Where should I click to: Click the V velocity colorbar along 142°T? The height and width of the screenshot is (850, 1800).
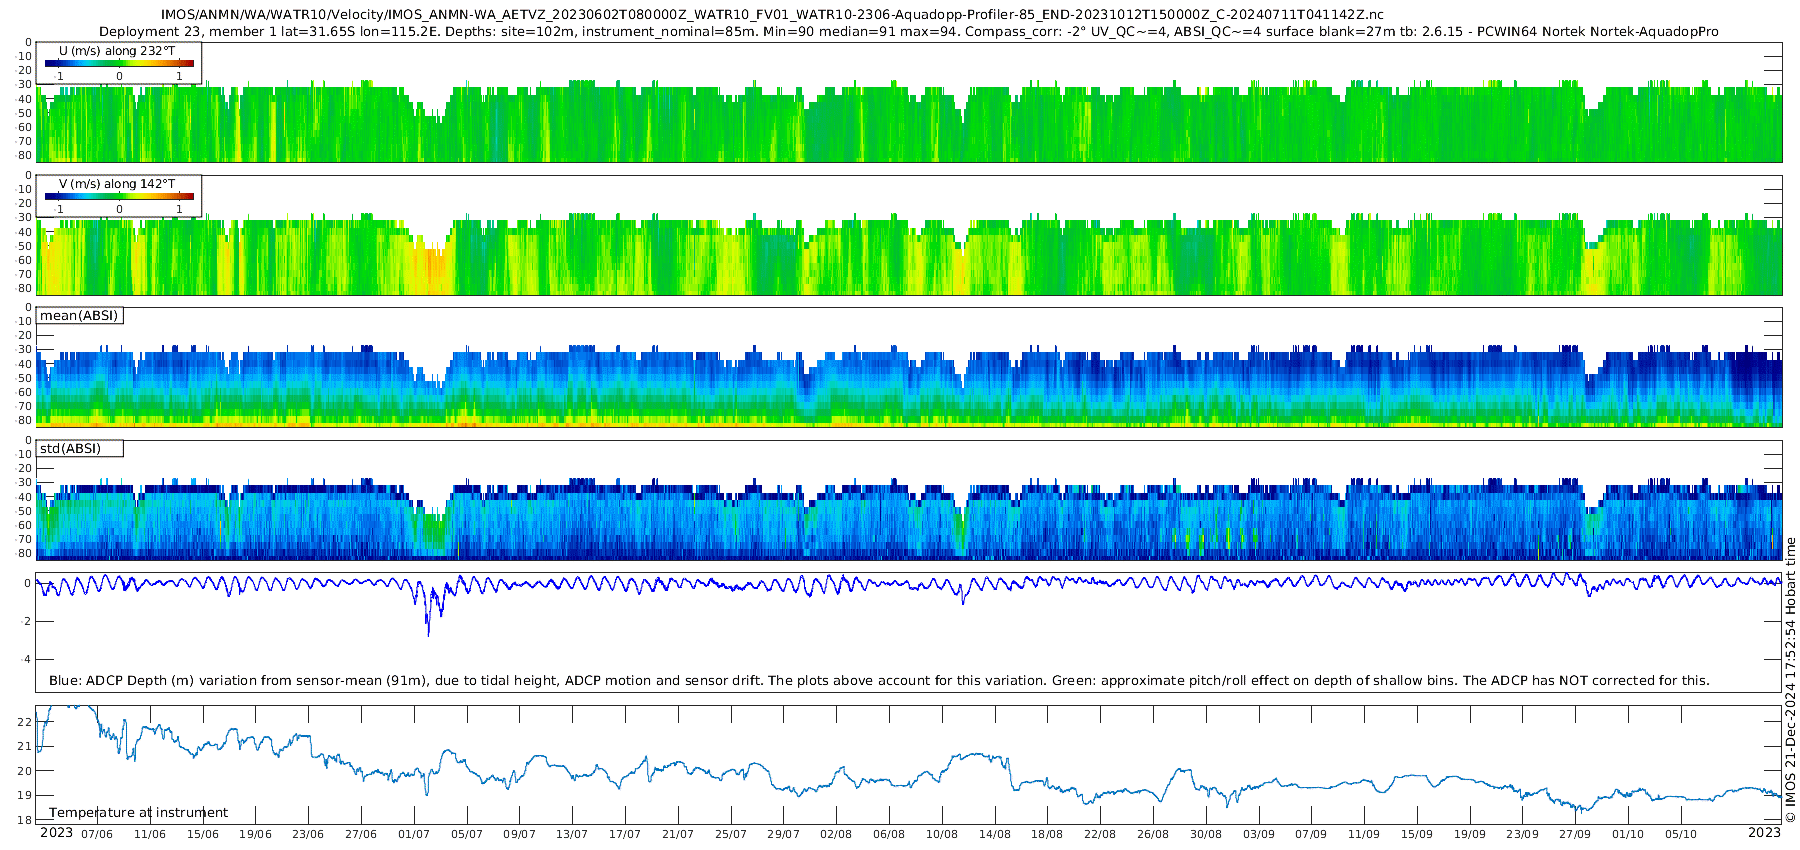point(119,196)
